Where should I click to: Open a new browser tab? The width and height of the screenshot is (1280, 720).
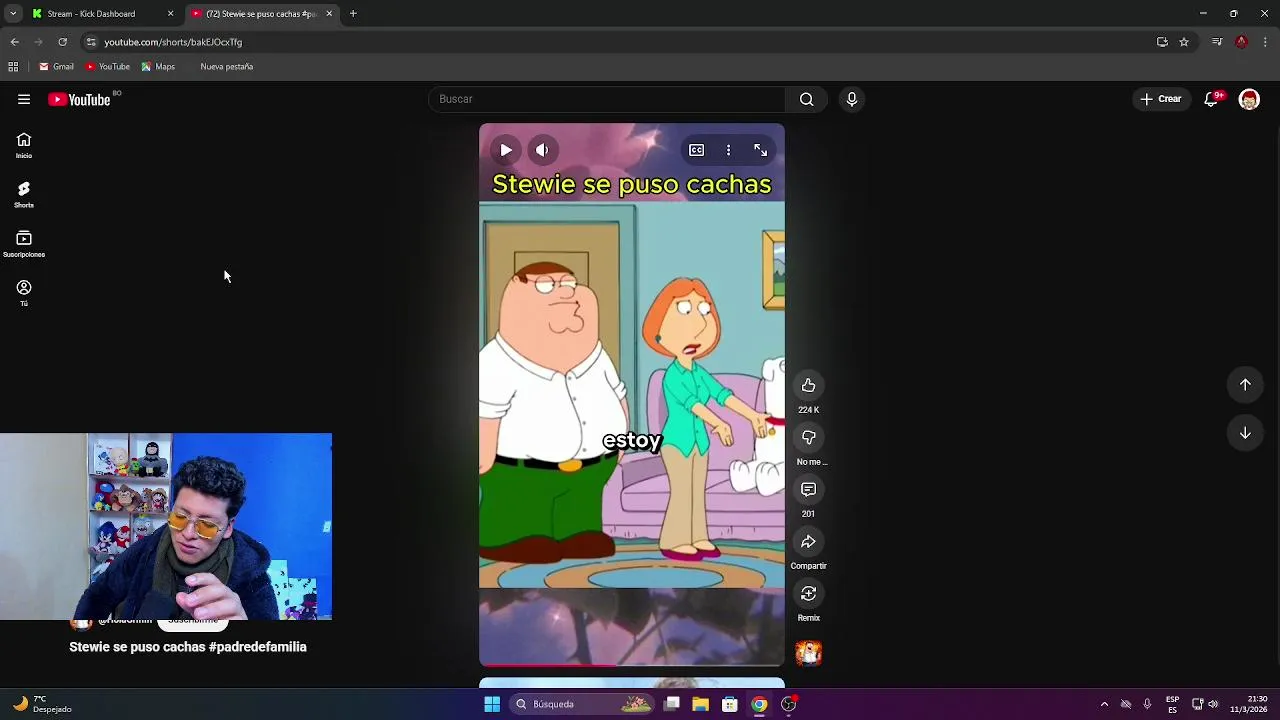click(x=353, y=14)
